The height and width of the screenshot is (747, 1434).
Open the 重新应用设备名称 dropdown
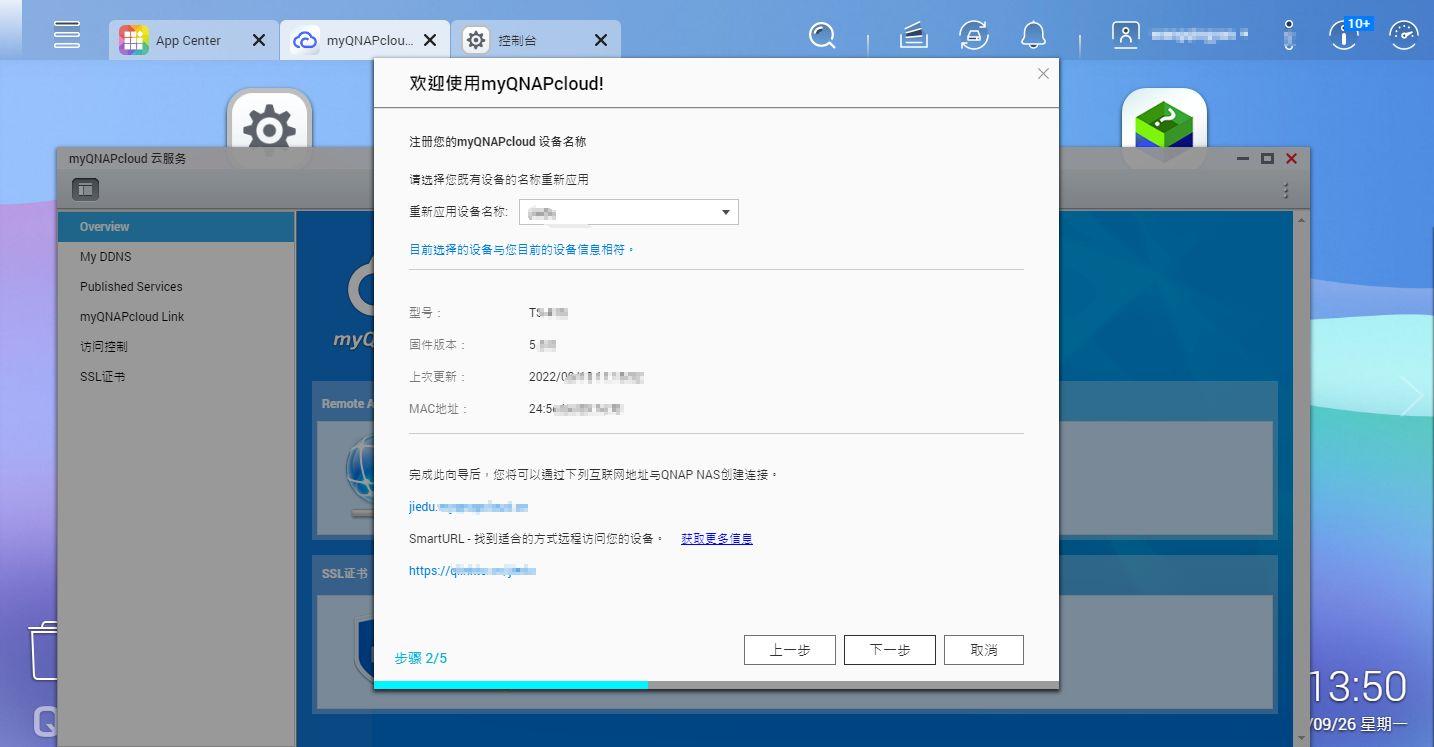[x=628, y=212]
